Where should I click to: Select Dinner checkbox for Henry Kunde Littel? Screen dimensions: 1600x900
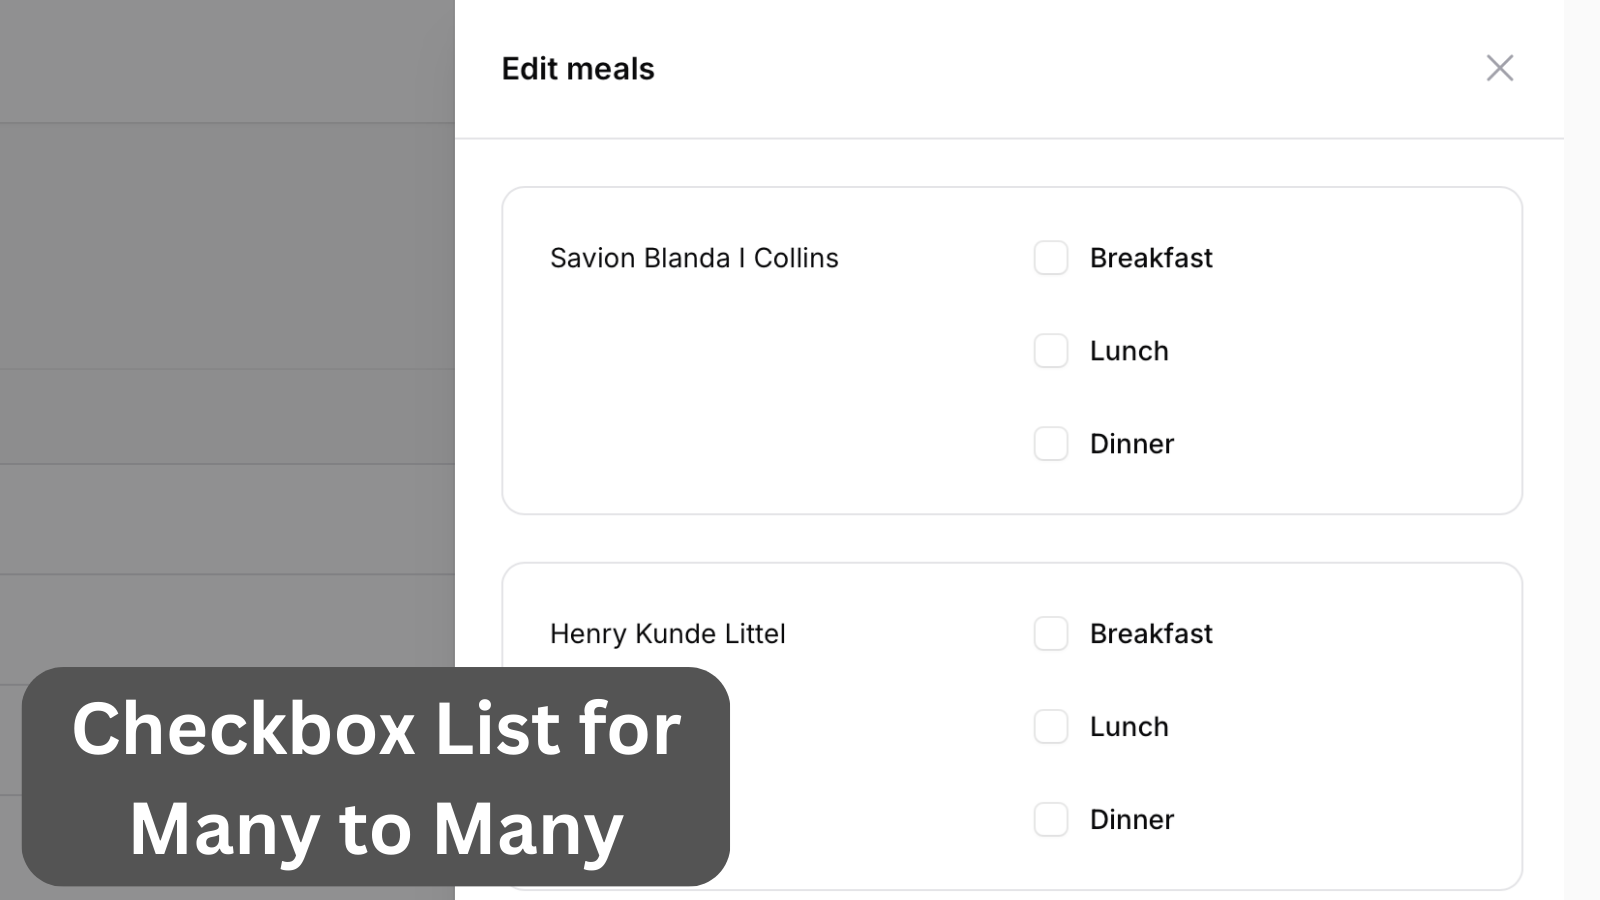point(1051,820)
